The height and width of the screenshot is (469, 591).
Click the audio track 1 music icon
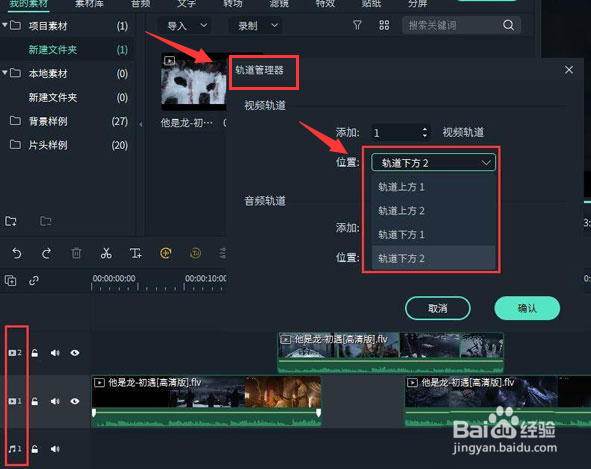coord(15,449)
